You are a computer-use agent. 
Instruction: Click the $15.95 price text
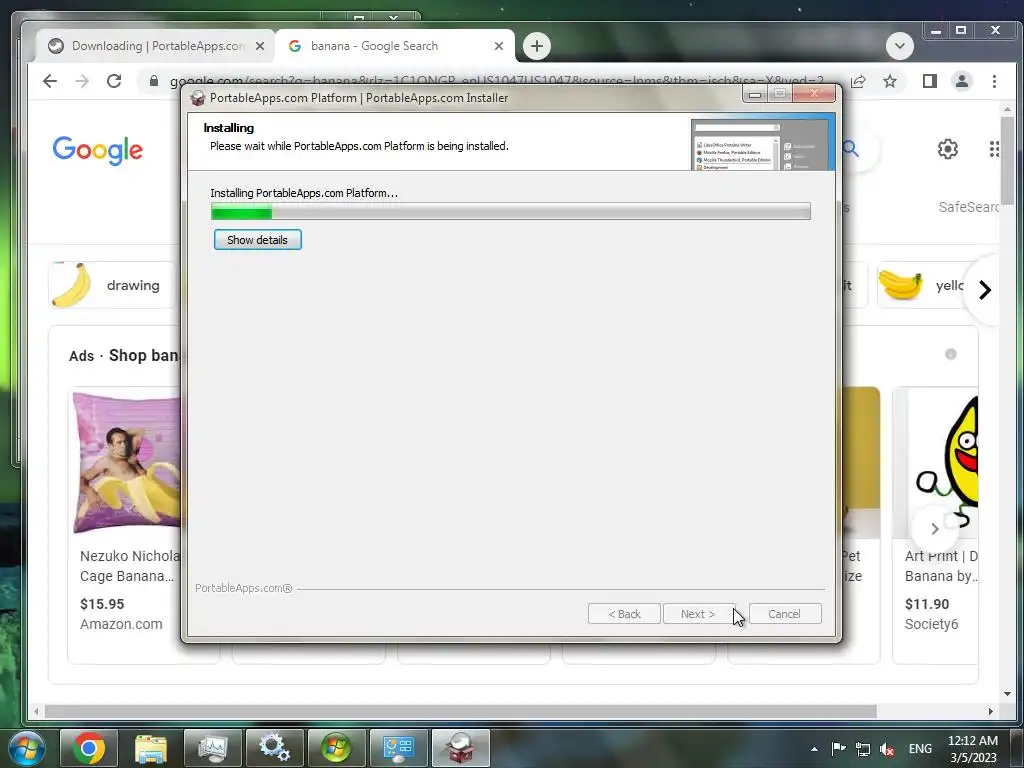[102, 604]
